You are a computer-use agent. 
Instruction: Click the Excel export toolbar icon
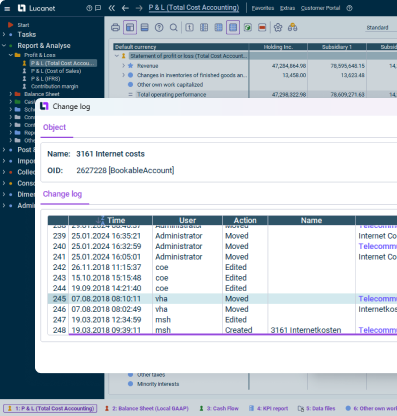point(248,27)
